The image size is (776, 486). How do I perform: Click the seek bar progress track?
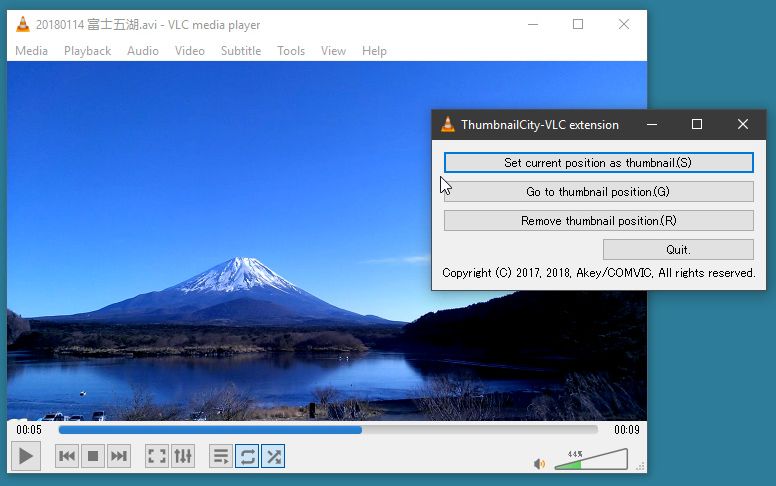pyautogui.click(x=328, y=430)
